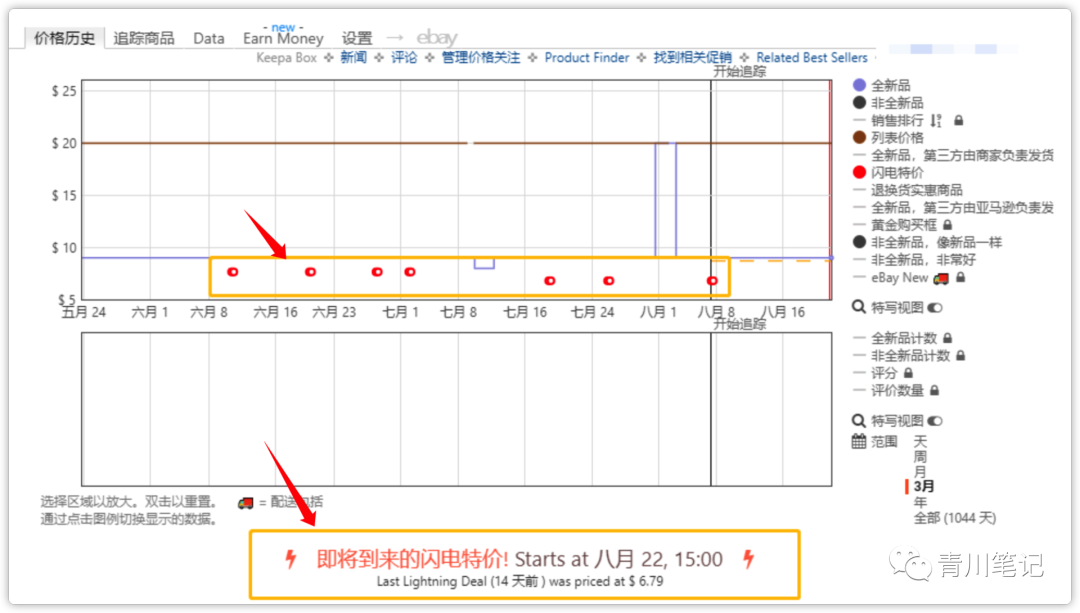Screen dimensions: 1080x613
Task: Toggle 退换货实惠商品 legend entry
Action: pos(917,190)
